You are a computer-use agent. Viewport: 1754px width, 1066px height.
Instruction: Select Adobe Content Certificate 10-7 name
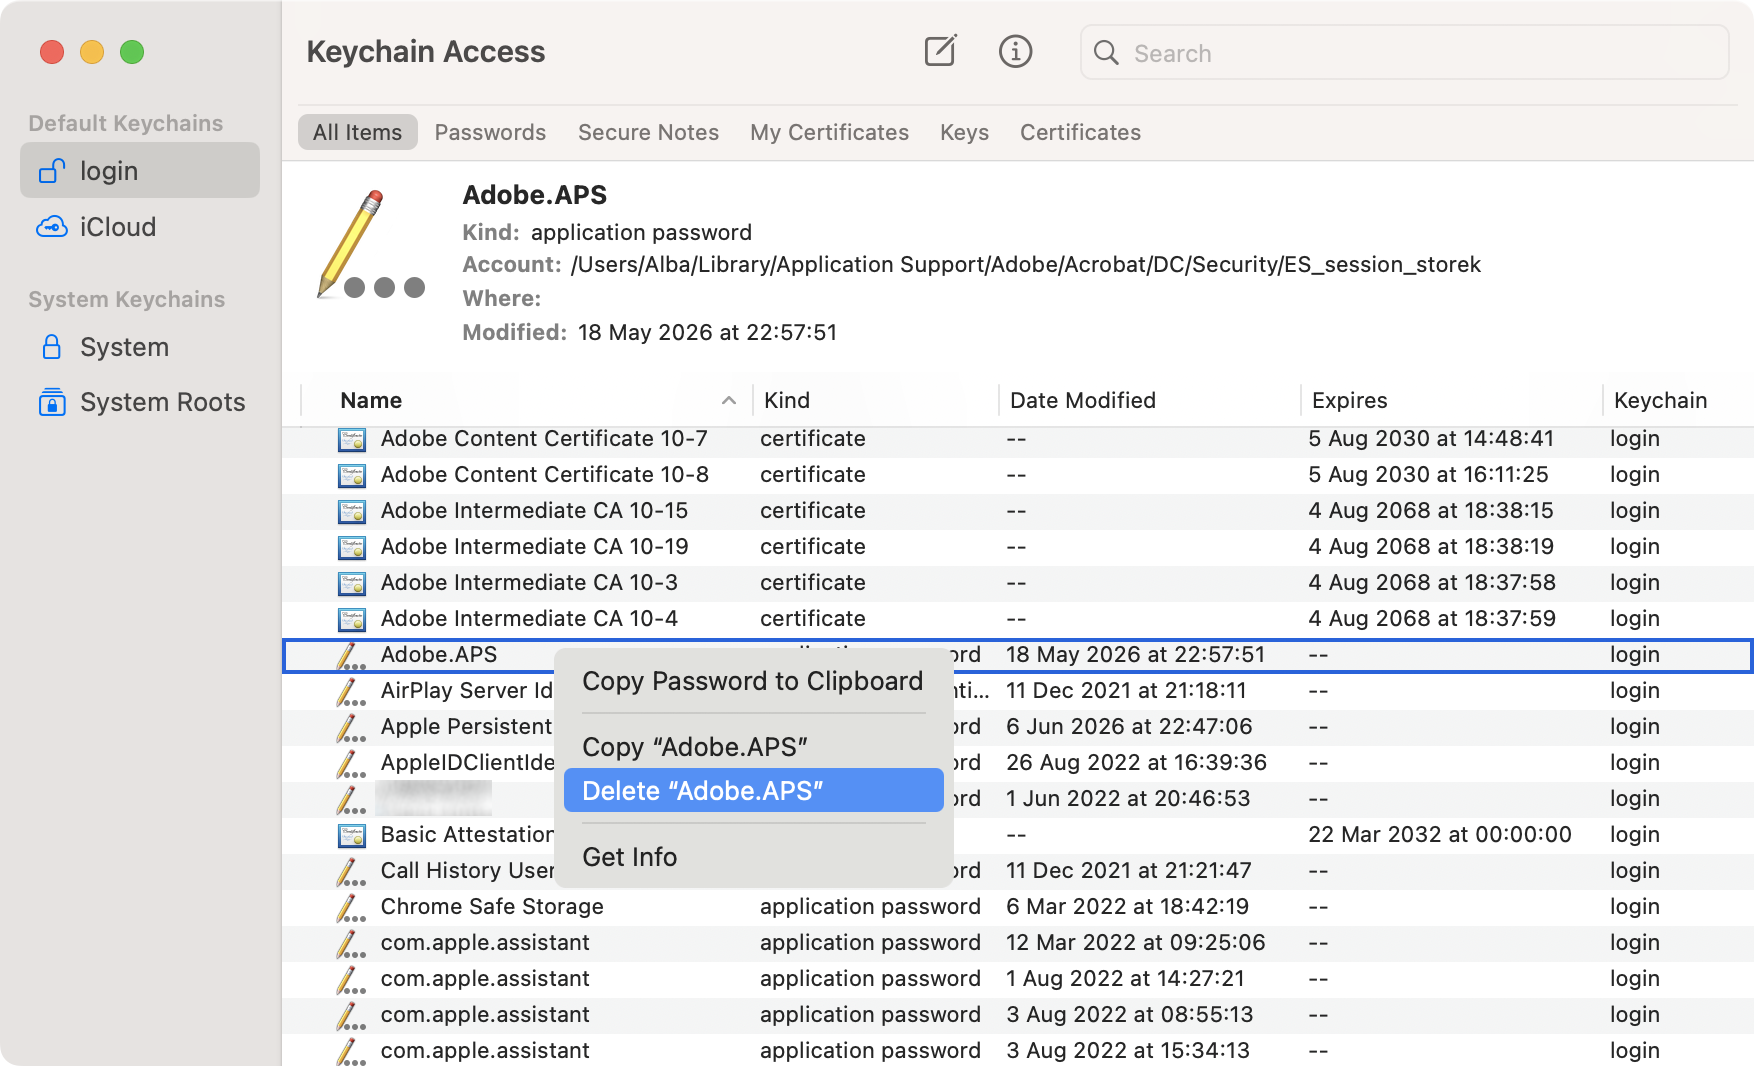click(544, 439)
